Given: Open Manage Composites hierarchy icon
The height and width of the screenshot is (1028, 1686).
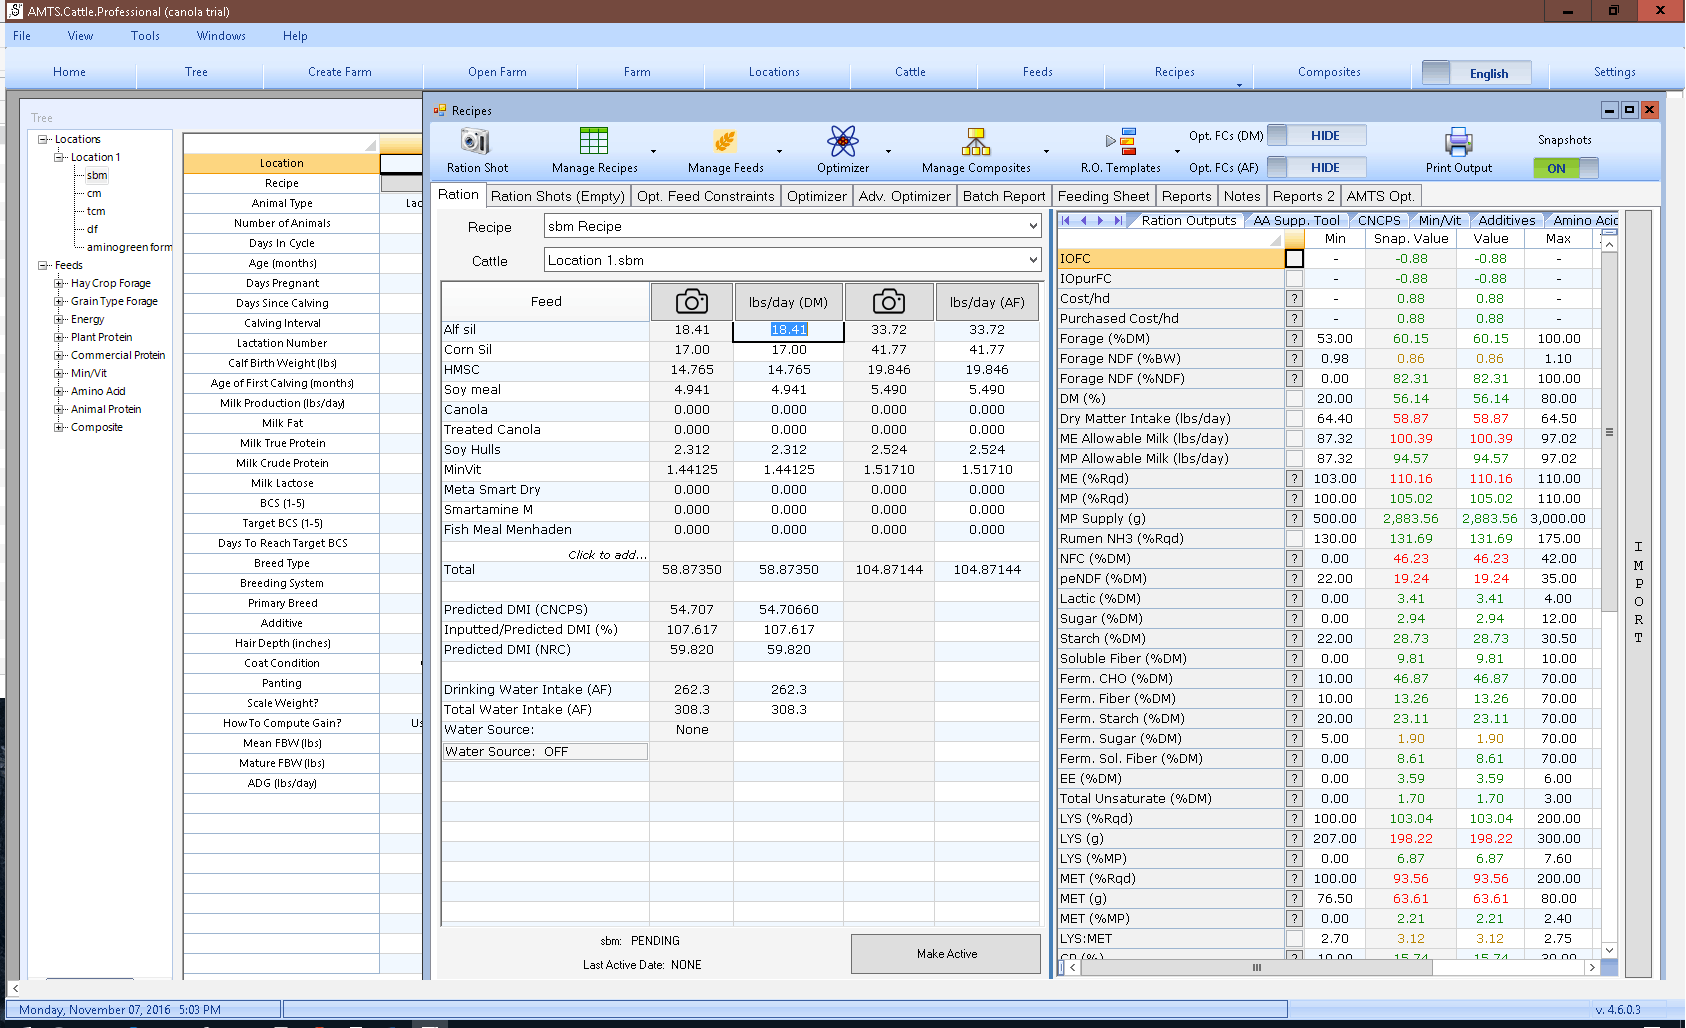Looking at the screenshot, I should [976, 141].
